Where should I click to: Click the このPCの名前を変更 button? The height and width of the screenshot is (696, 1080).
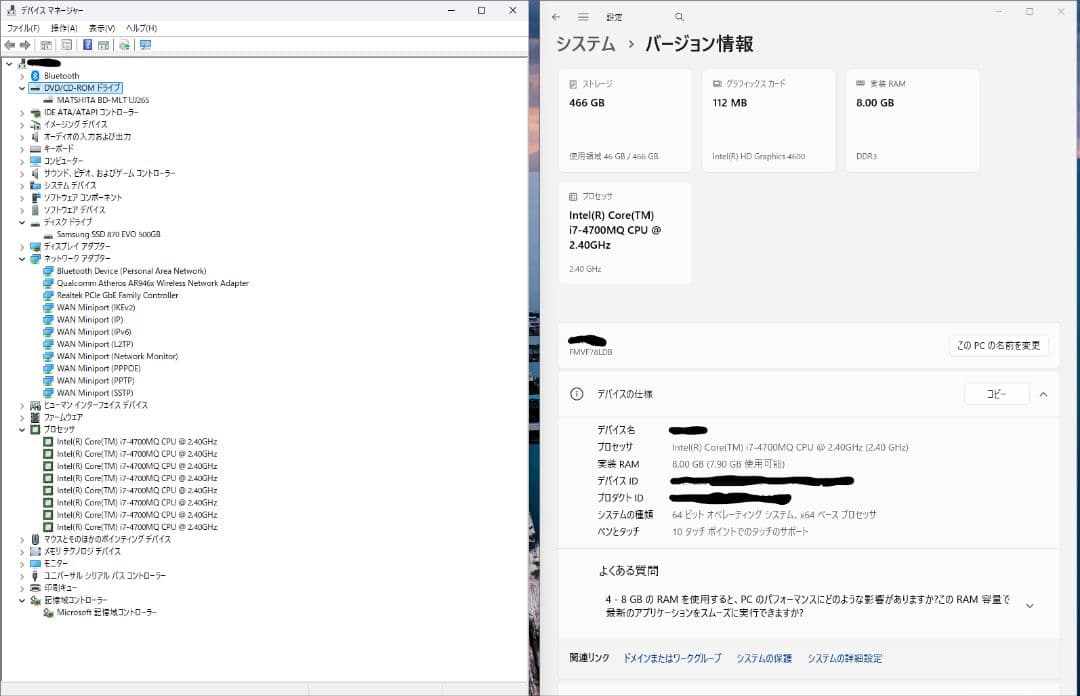[997, 343]
